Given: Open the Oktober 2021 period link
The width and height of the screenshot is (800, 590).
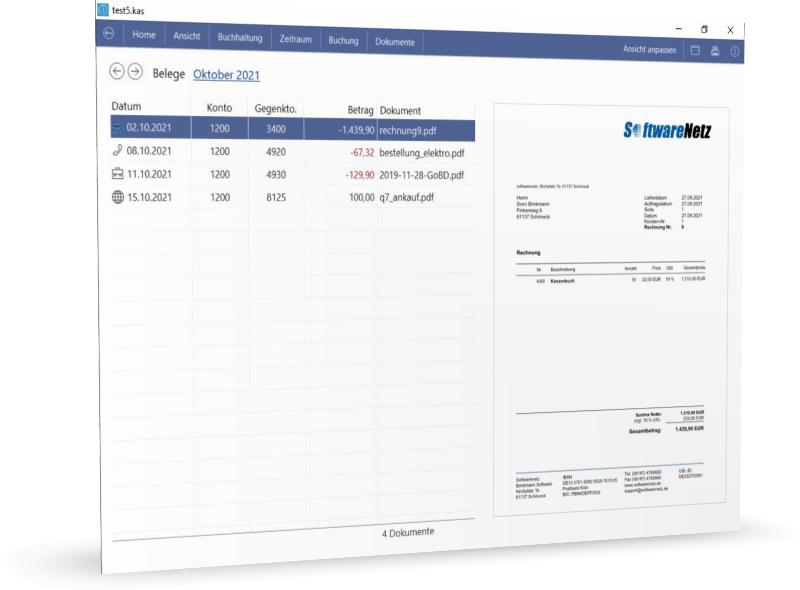Looking at the screenshot, I should coord(226,75).
